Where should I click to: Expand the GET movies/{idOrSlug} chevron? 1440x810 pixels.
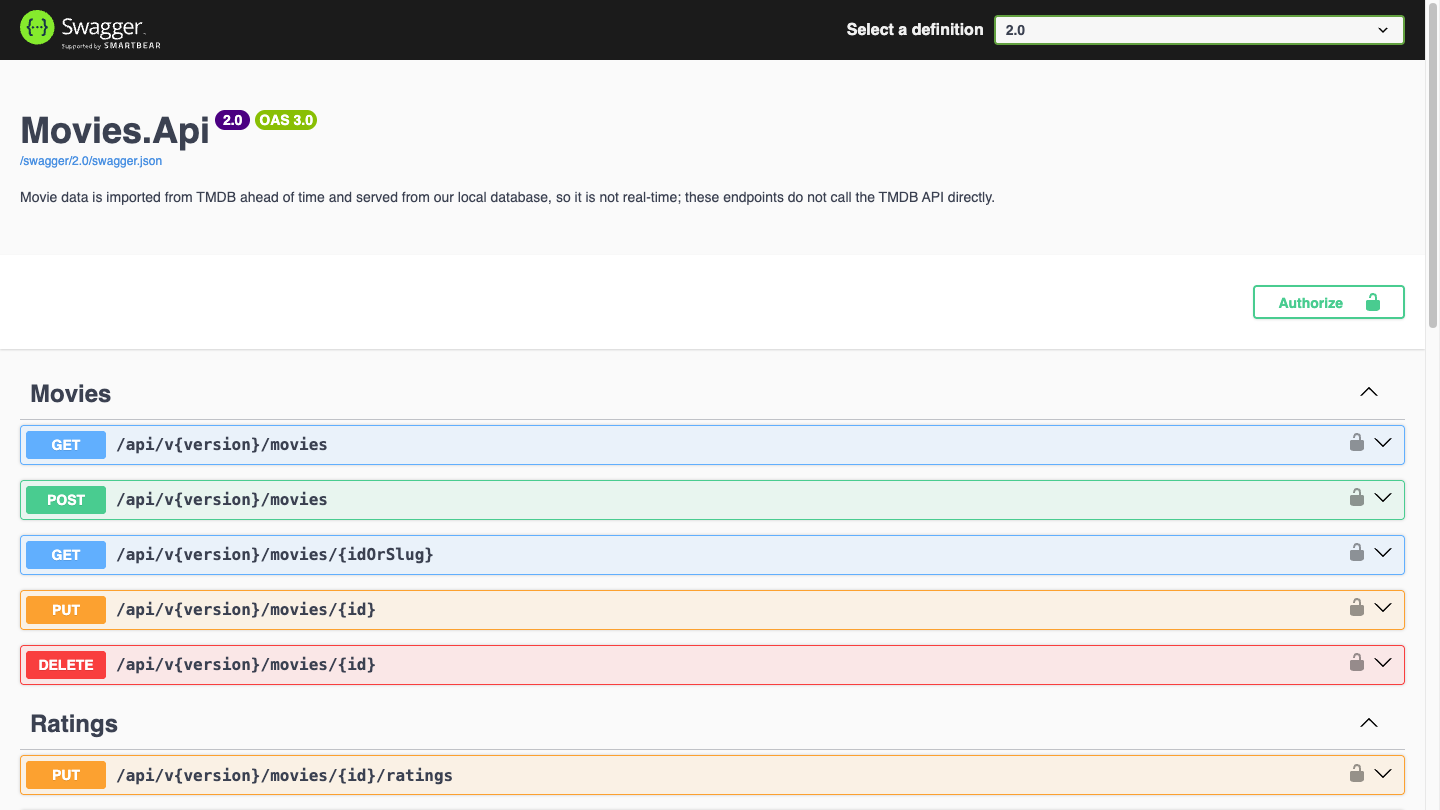[x=1384, y=553]
